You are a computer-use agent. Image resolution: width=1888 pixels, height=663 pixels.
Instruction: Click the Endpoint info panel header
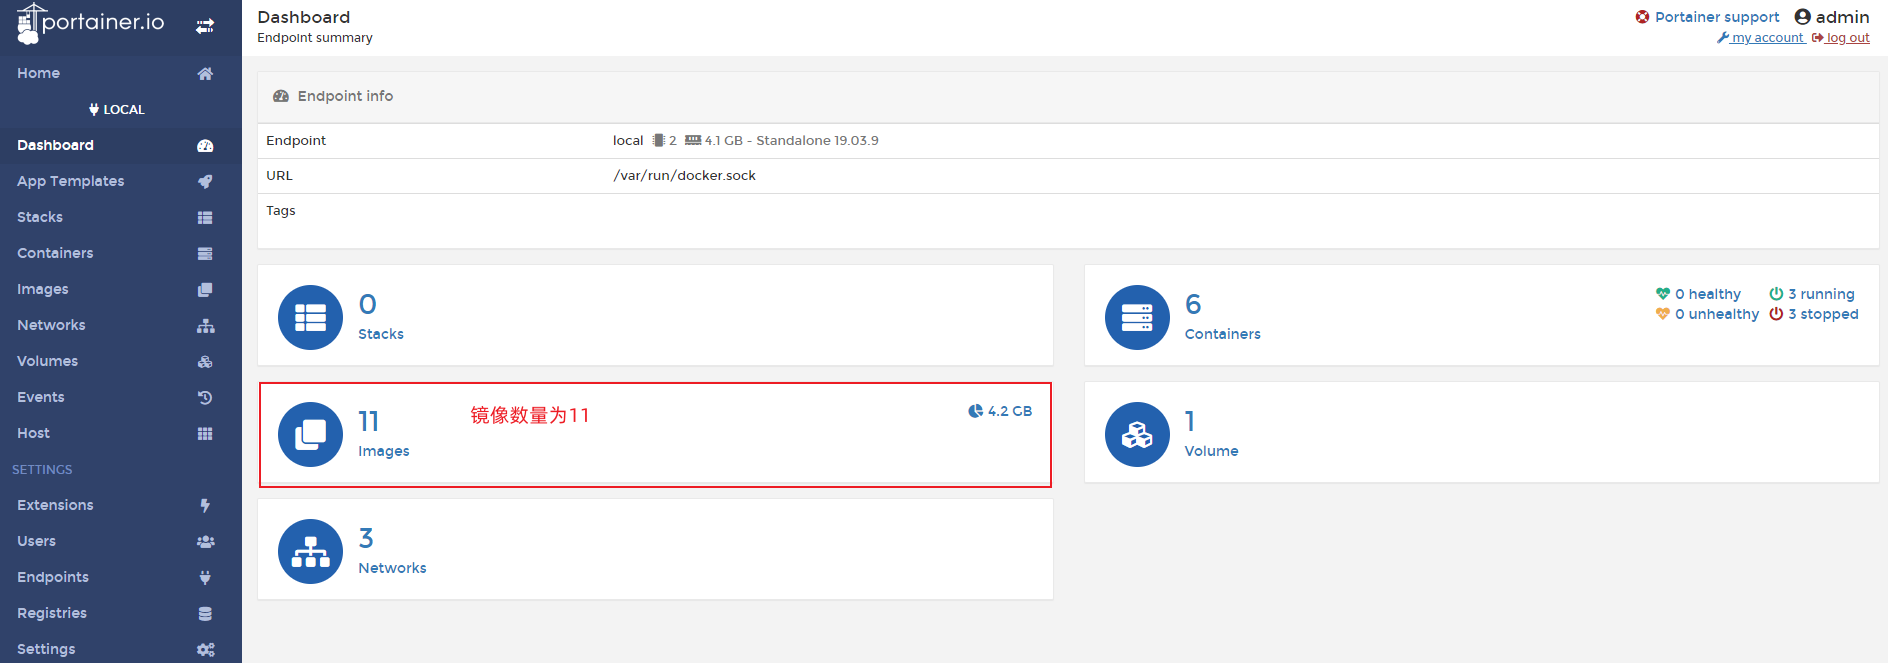tap(1068, 97)
